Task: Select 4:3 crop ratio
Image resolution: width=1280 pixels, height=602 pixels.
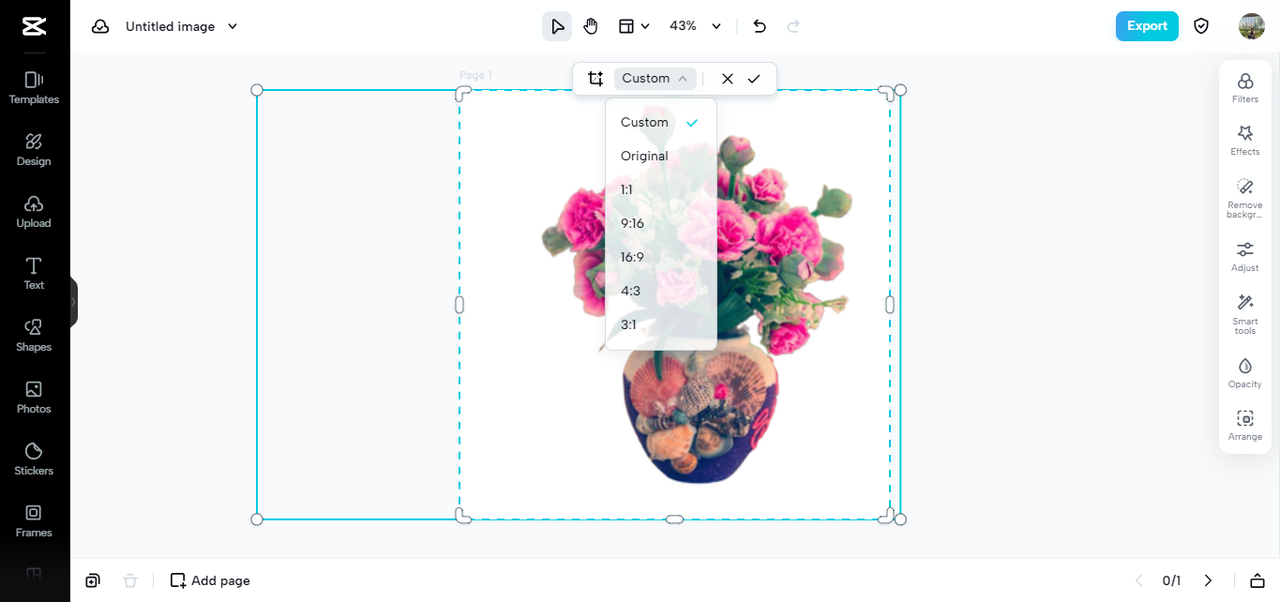Action: (x=661, y=291)
